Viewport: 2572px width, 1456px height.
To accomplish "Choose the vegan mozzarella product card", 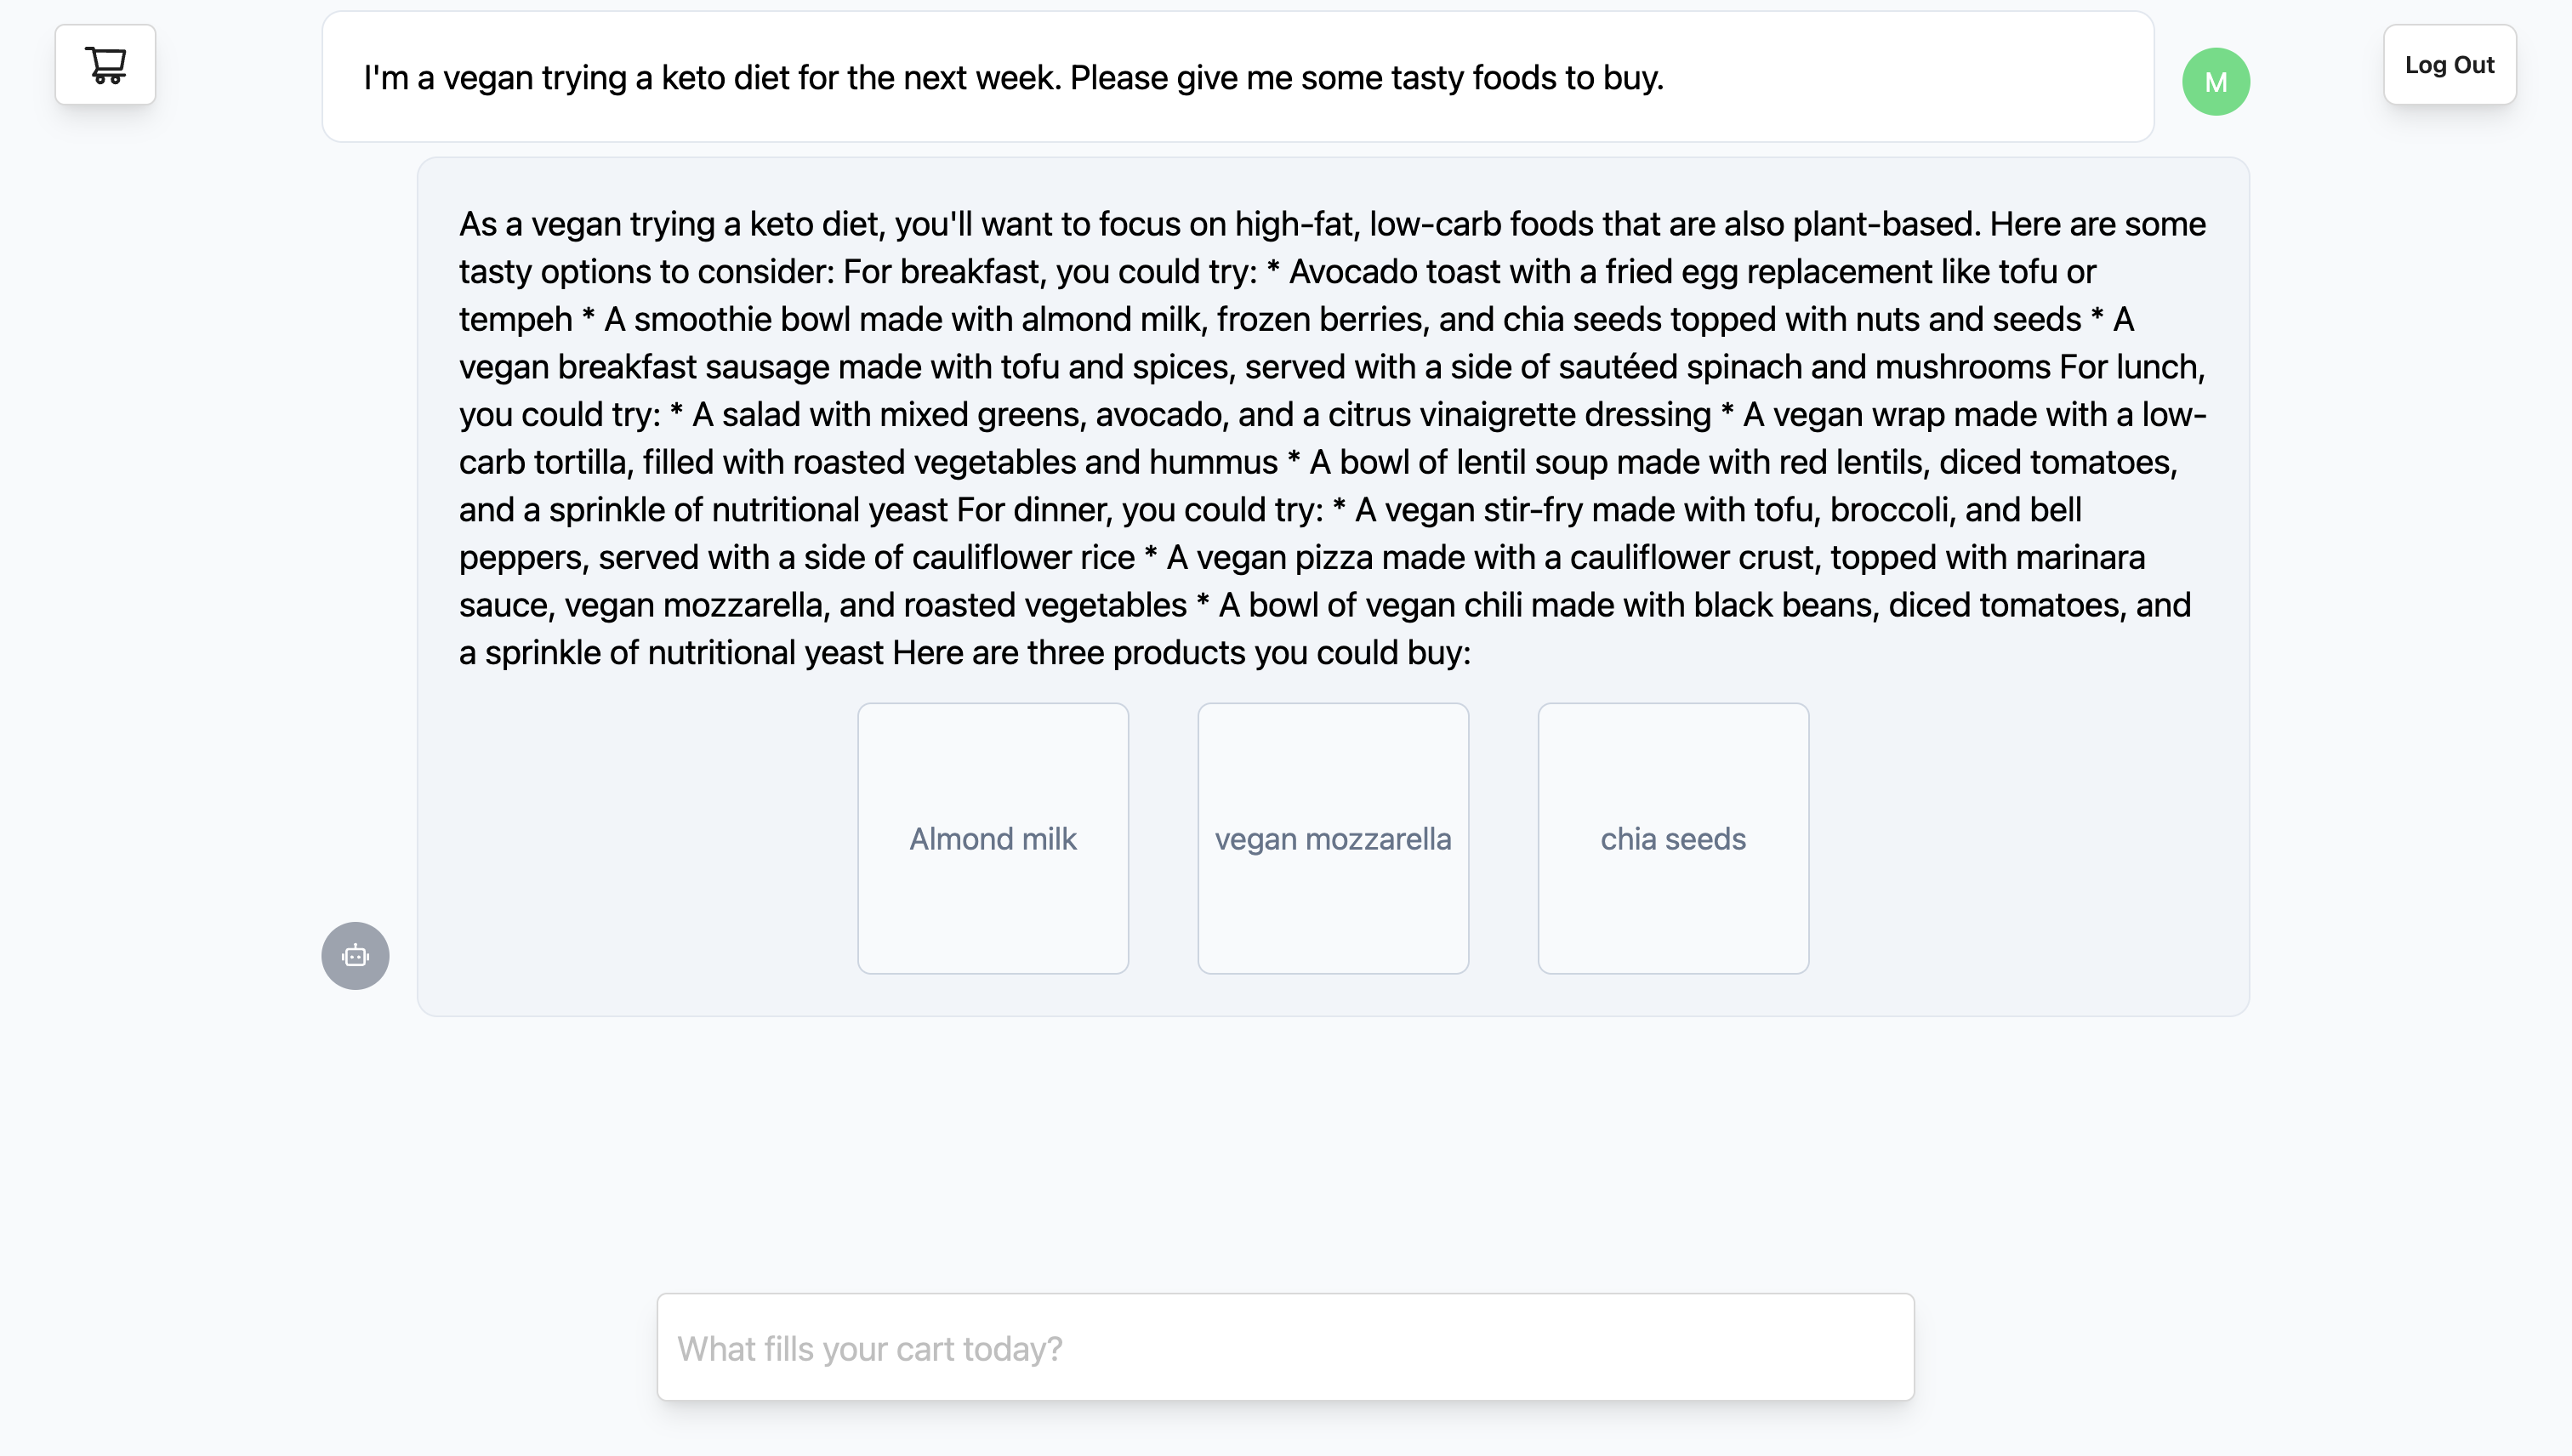I will 1332,838.
